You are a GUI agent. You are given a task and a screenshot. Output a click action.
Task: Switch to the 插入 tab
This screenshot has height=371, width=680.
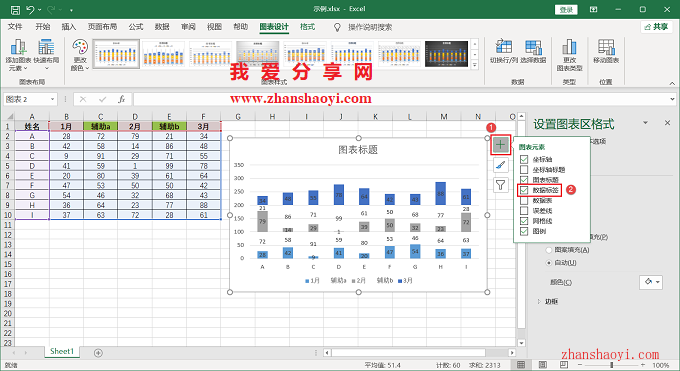[x=69, y=27]
